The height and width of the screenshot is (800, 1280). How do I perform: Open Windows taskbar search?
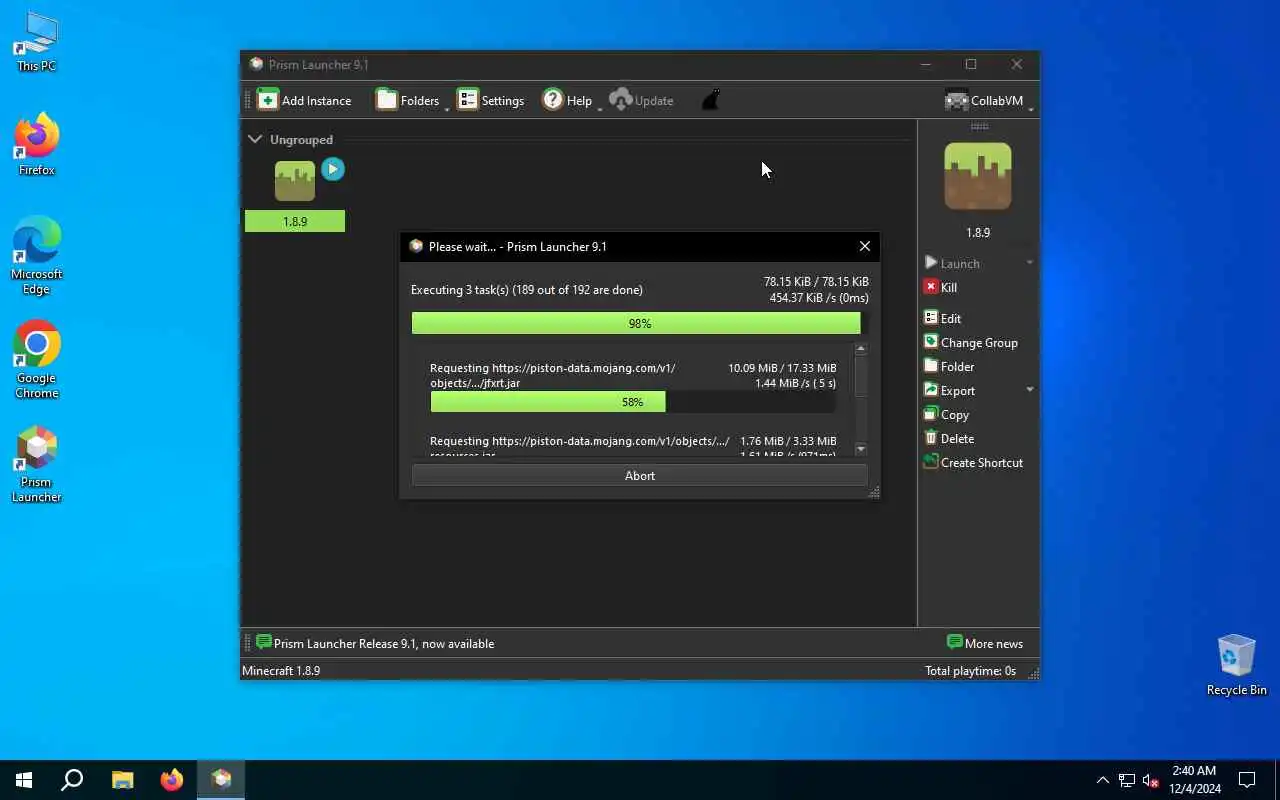72,780
